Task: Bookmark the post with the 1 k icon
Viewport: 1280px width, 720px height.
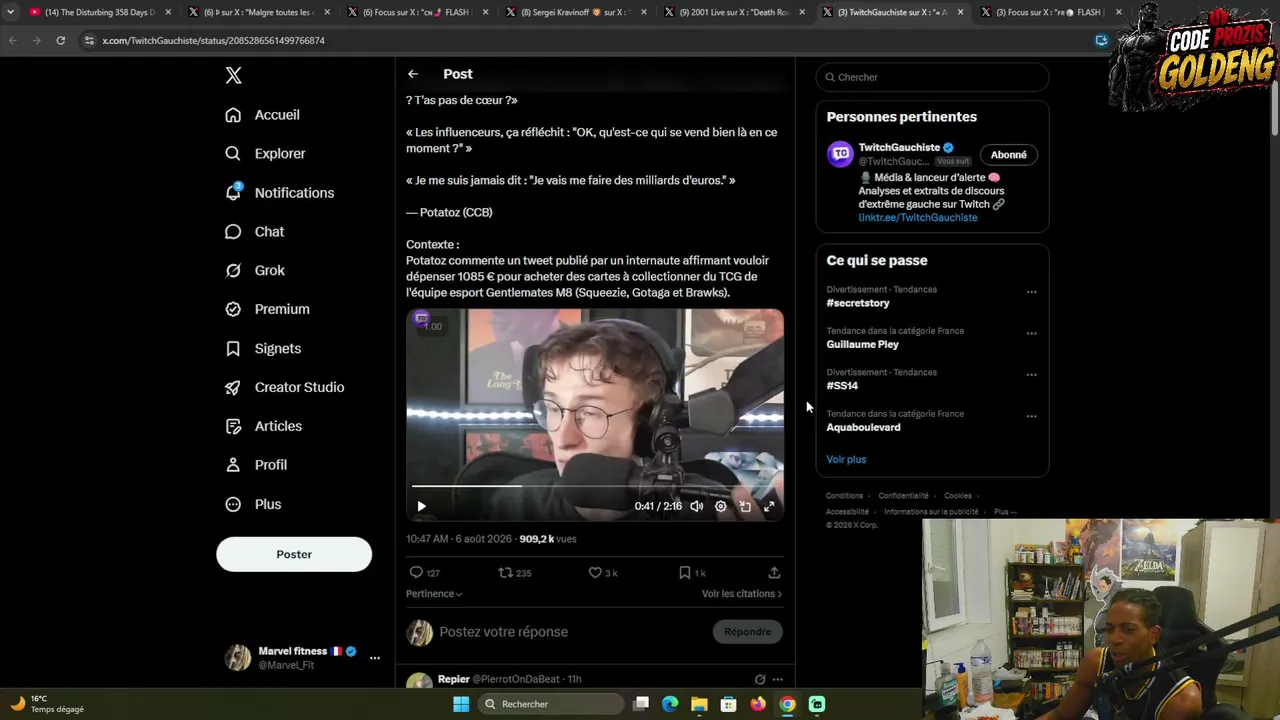Action: click(685, 573)
